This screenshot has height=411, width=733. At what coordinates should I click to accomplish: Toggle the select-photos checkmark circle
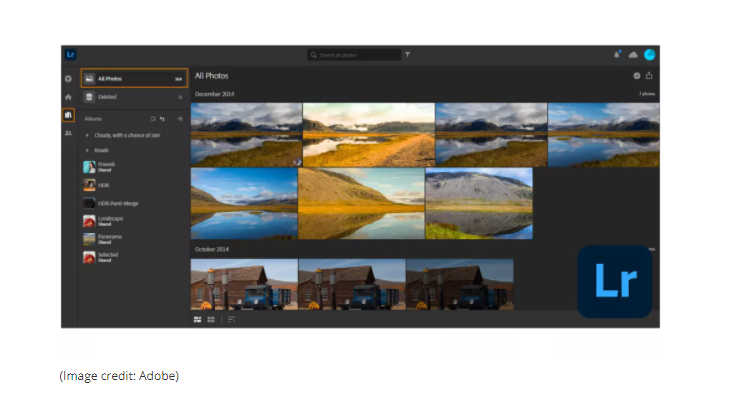pyautogui.click(x=636, y=76)
